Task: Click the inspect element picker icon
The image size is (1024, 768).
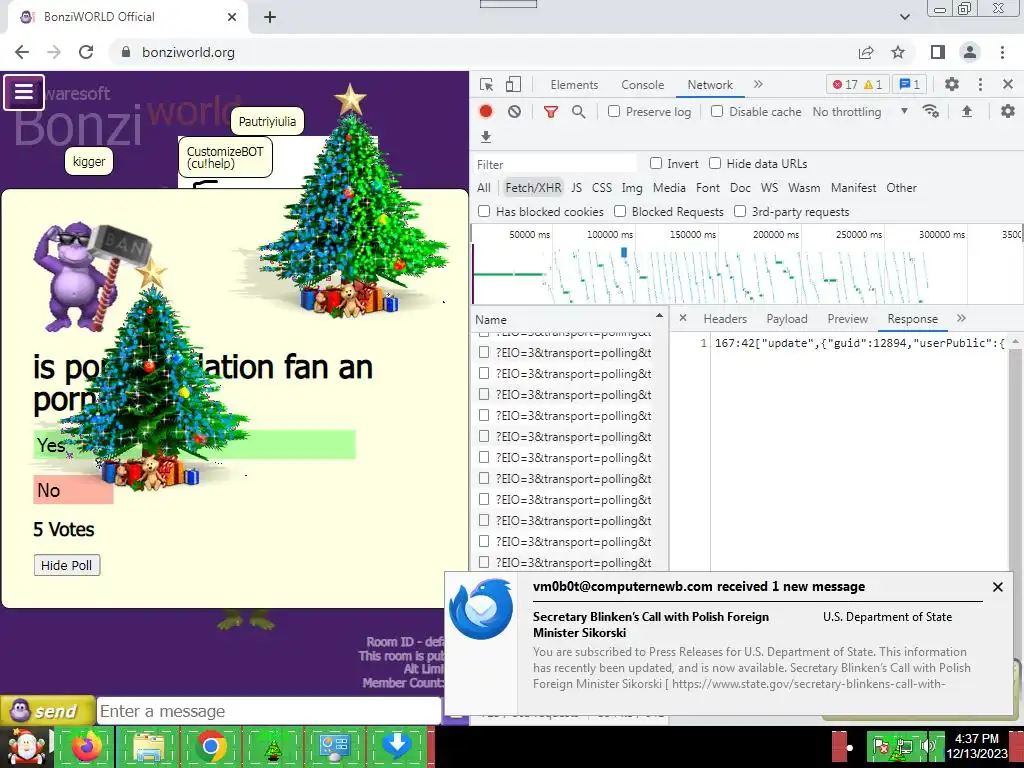Action: [487, 84]
